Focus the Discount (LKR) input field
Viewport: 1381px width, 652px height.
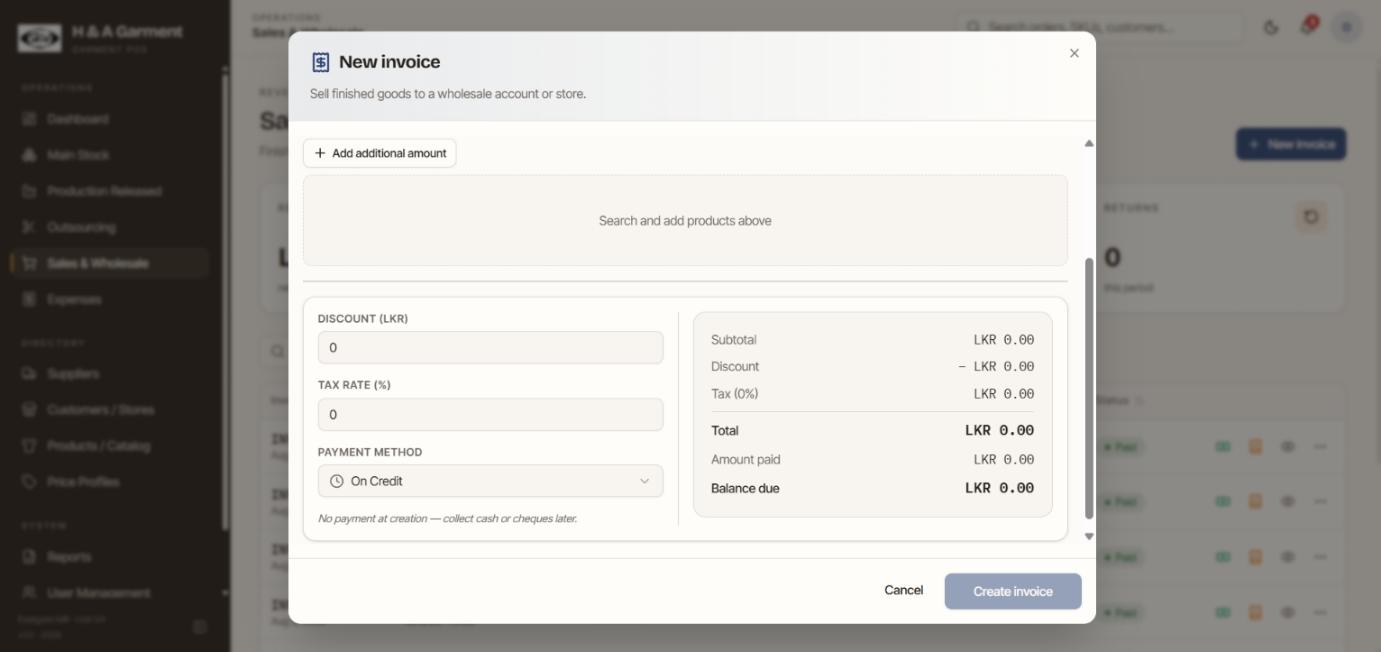click(x=490, y=348)
